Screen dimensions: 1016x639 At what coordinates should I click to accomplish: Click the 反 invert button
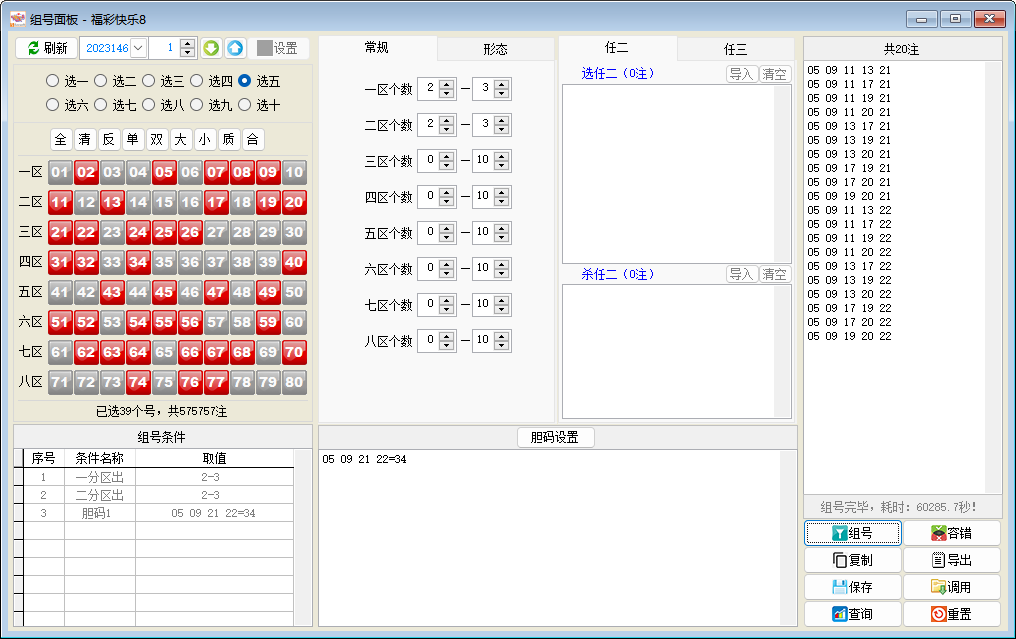pyautogui.click(x=108, y=139)
